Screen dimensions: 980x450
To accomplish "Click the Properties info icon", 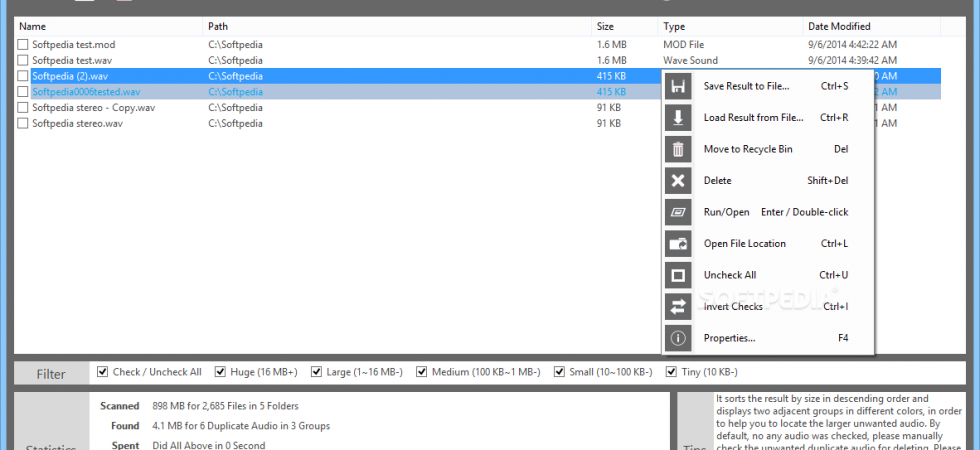I will [x=678, y=338].
